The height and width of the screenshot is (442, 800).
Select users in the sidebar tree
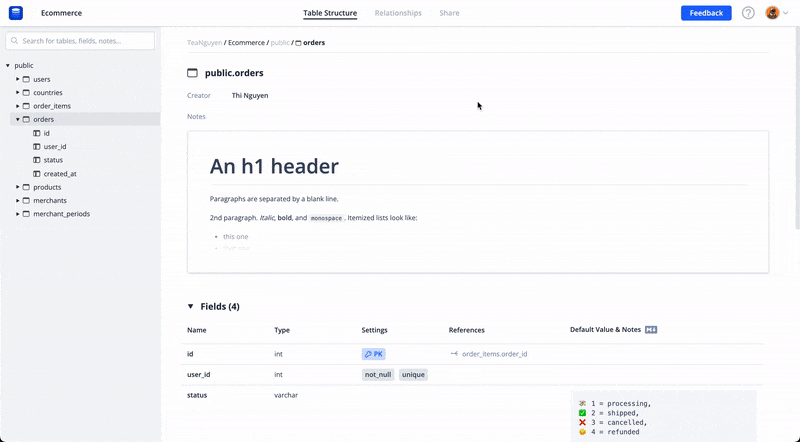(42, 79)
